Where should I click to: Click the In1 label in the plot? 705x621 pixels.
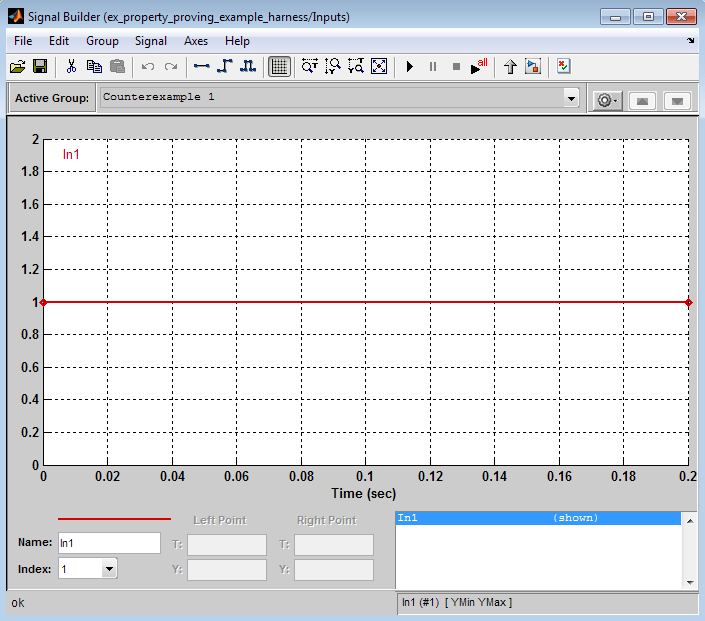[71, 154]
